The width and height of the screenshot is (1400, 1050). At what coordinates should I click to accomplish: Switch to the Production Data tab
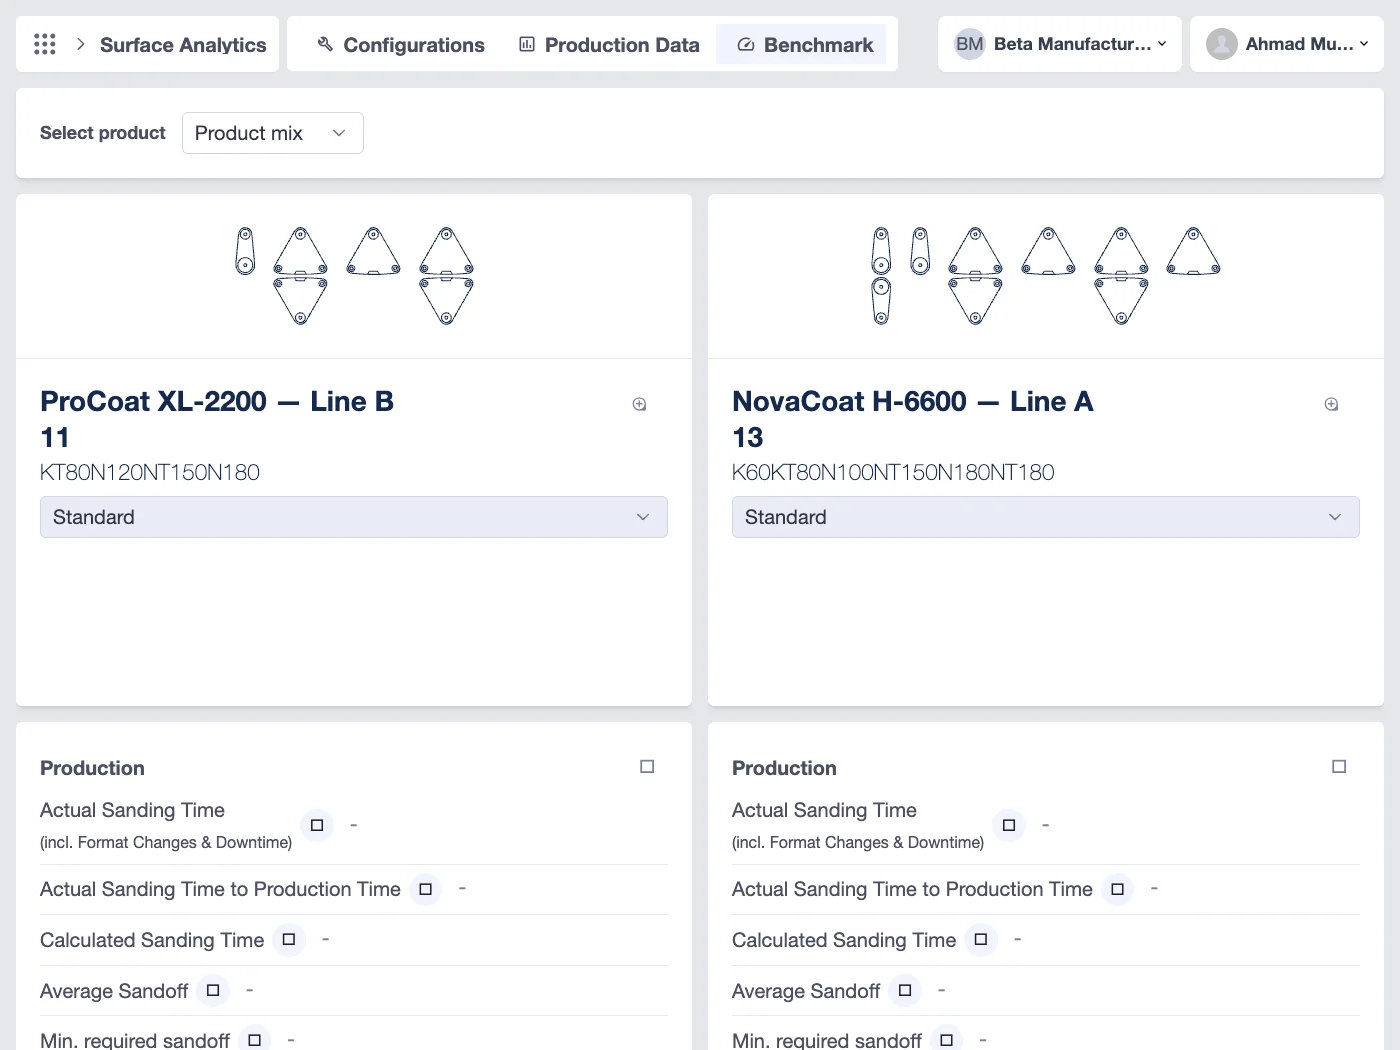click(609, 44)
